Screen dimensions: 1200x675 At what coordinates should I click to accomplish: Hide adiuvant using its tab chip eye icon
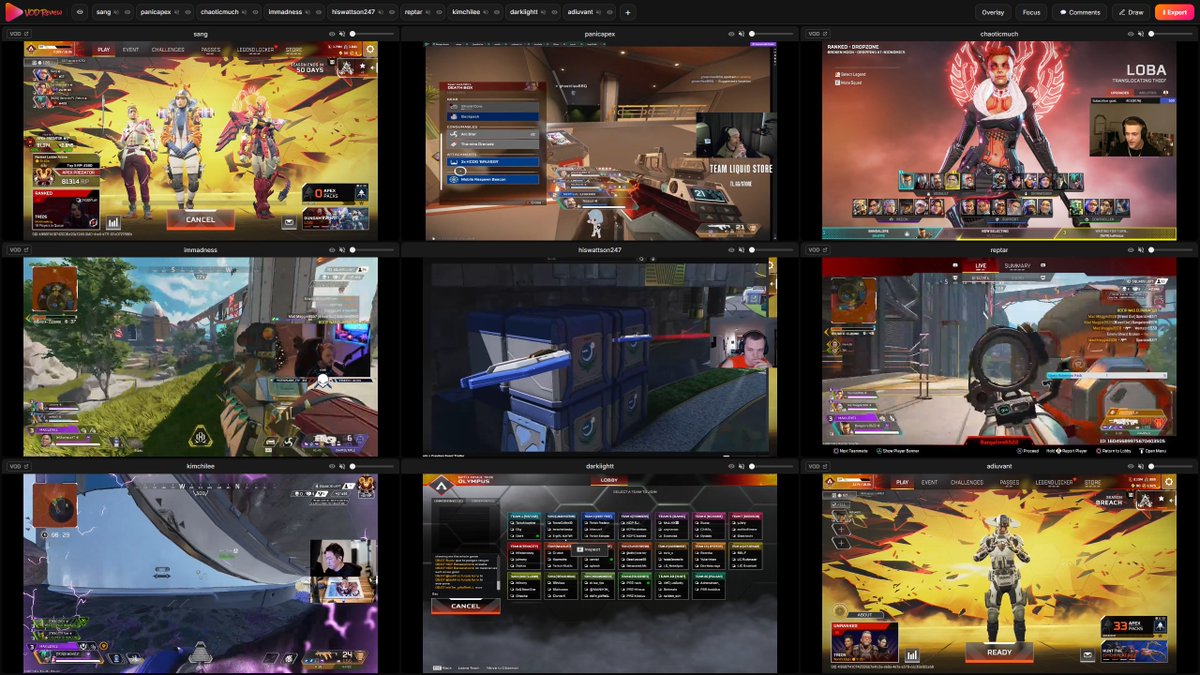(609, 12)
